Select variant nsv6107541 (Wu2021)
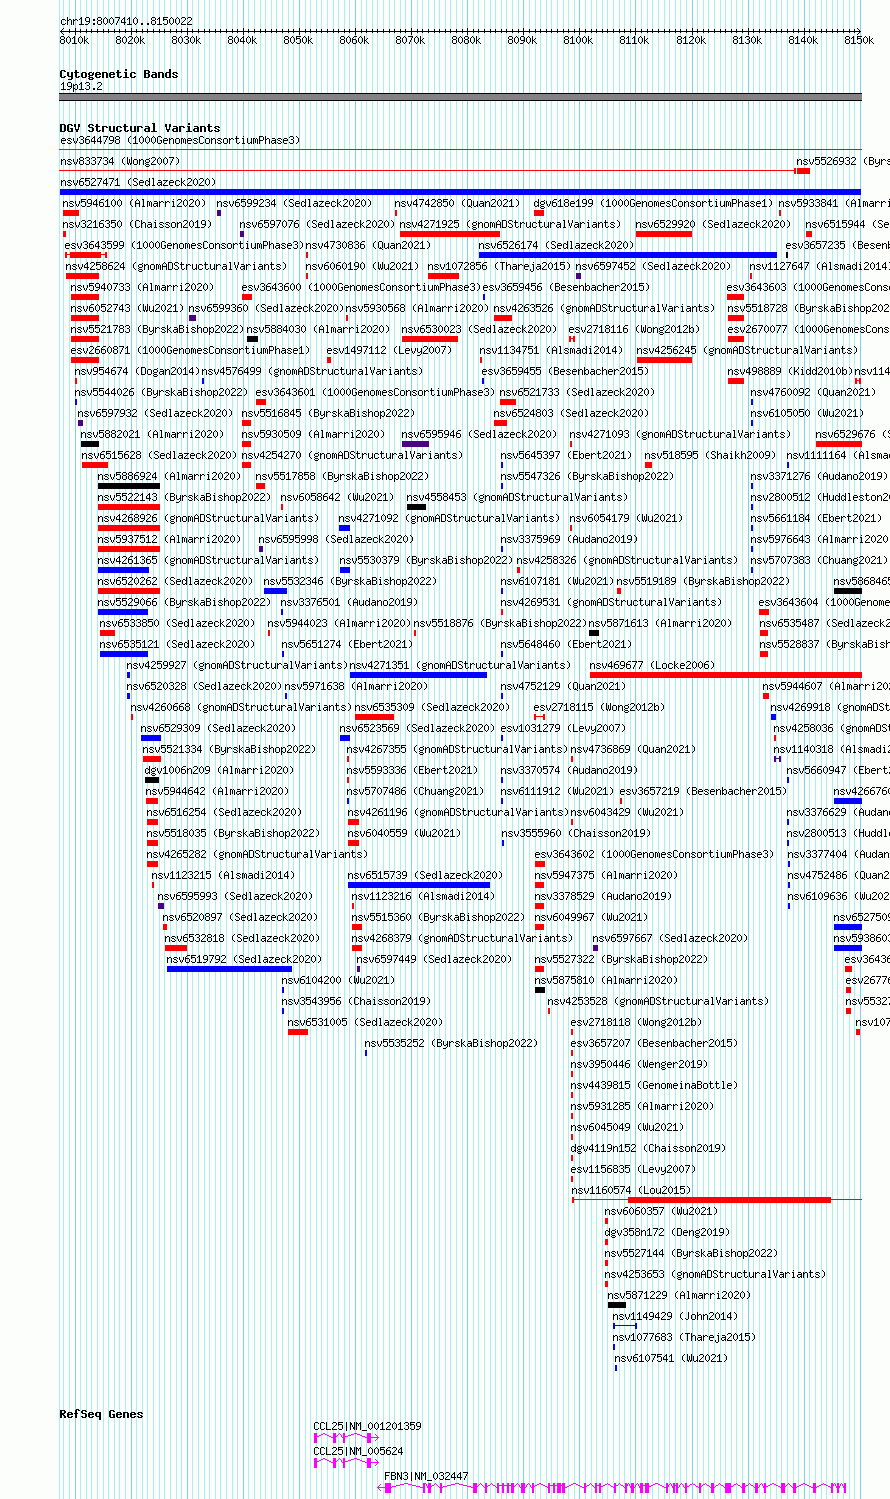Image resolution: width=890 pixels, height=1499 pixels. pyautogui.click(x=671, y=1358)
